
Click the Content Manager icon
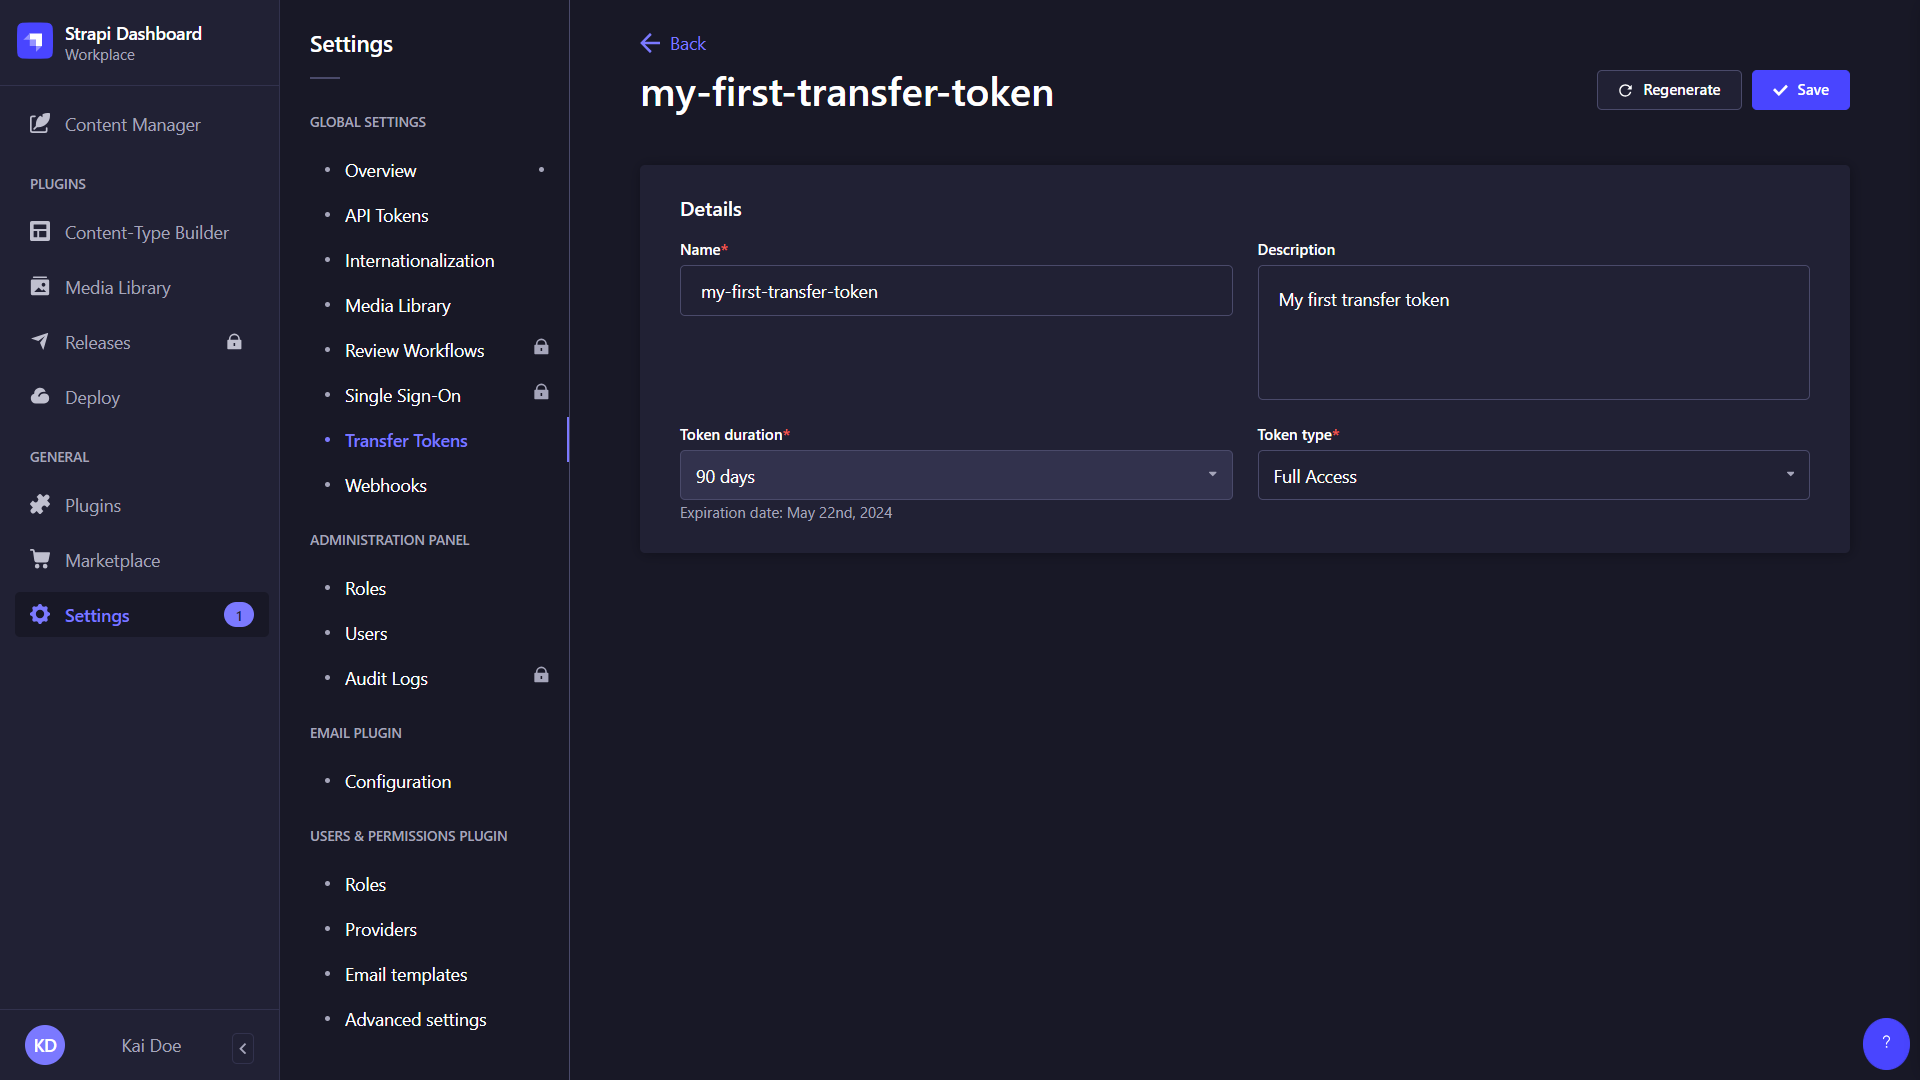[x=41, y=124]
